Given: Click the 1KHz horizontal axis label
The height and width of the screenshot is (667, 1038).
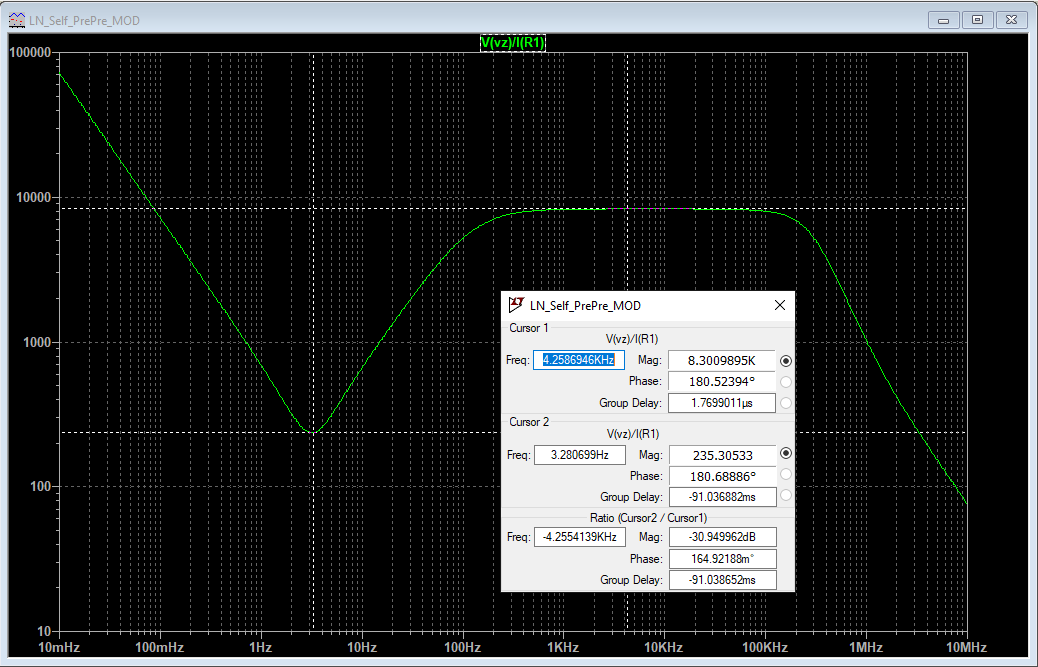Looking at the screenshot, I should click(563, 647).
